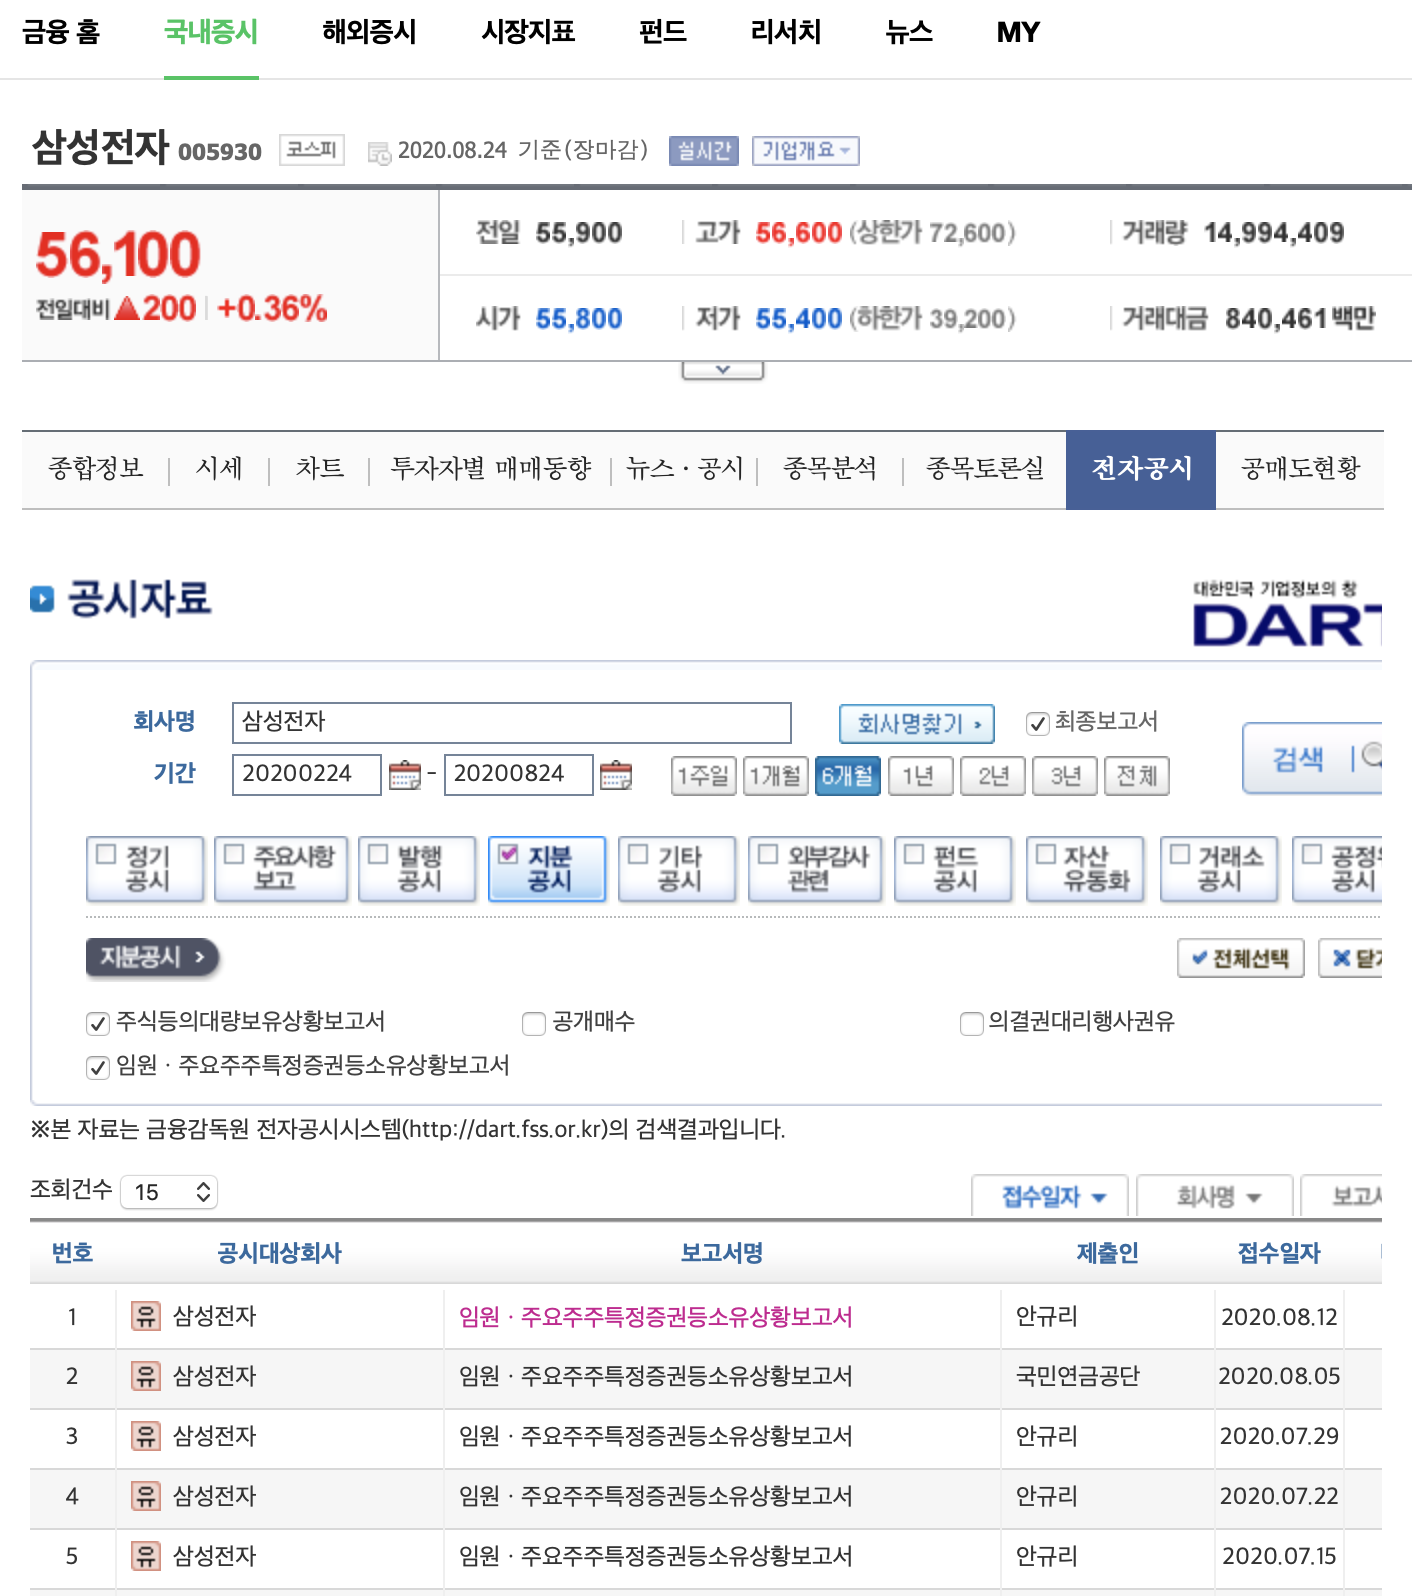Switch to 뉴스·공시 tab
Viewport: 1412px width, 1596px height.
(x=685, y=468)
